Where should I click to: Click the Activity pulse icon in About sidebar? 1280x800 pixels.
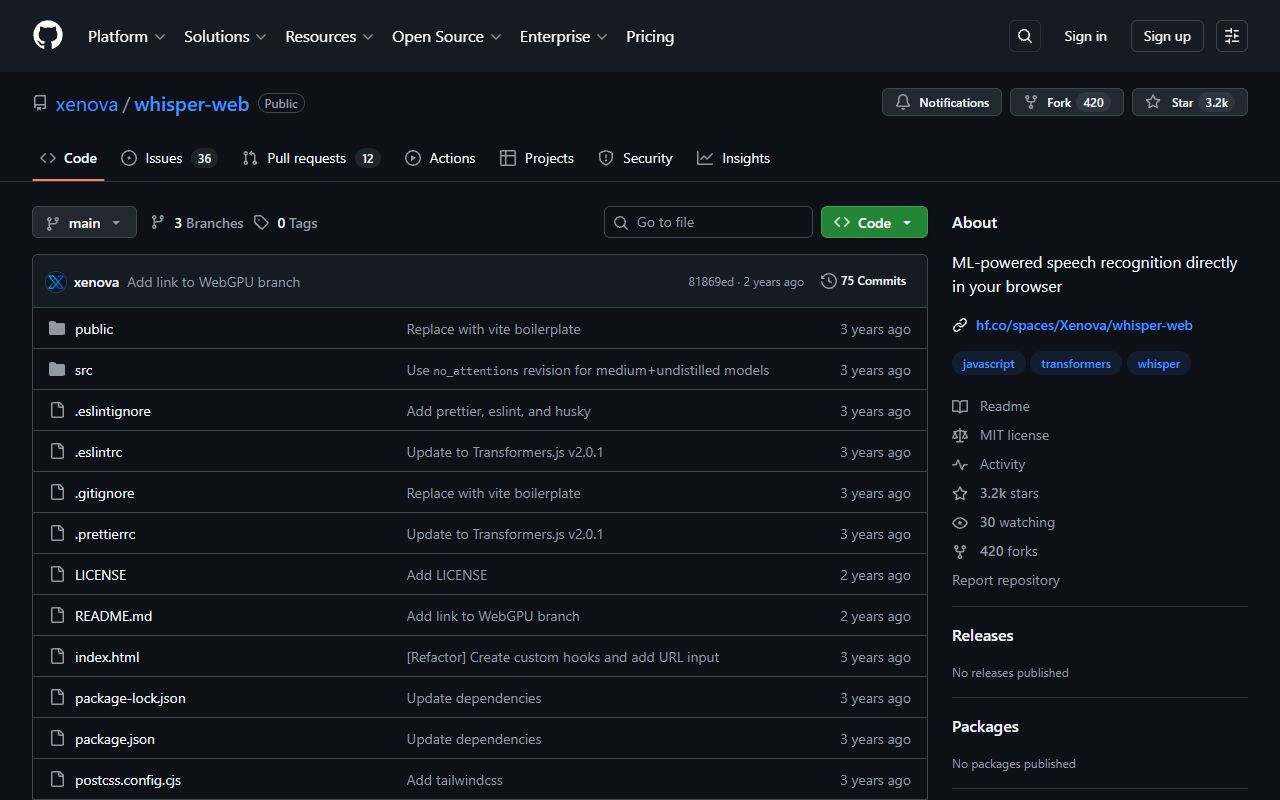click(x=960, y=464)
